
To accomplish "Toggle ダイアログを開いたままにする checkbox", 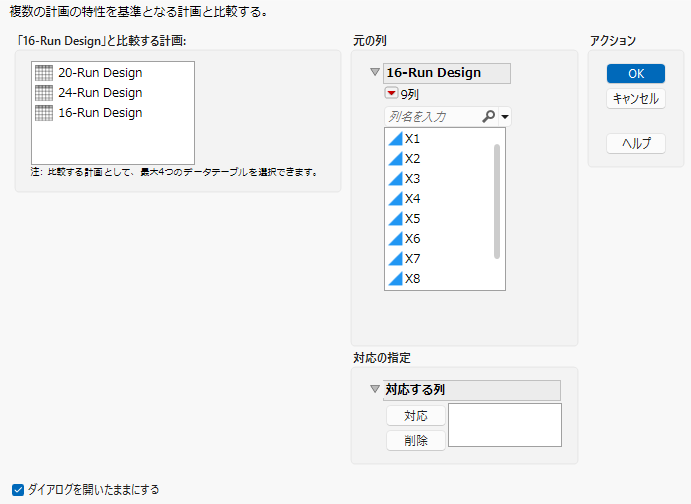I will [18, 490].
